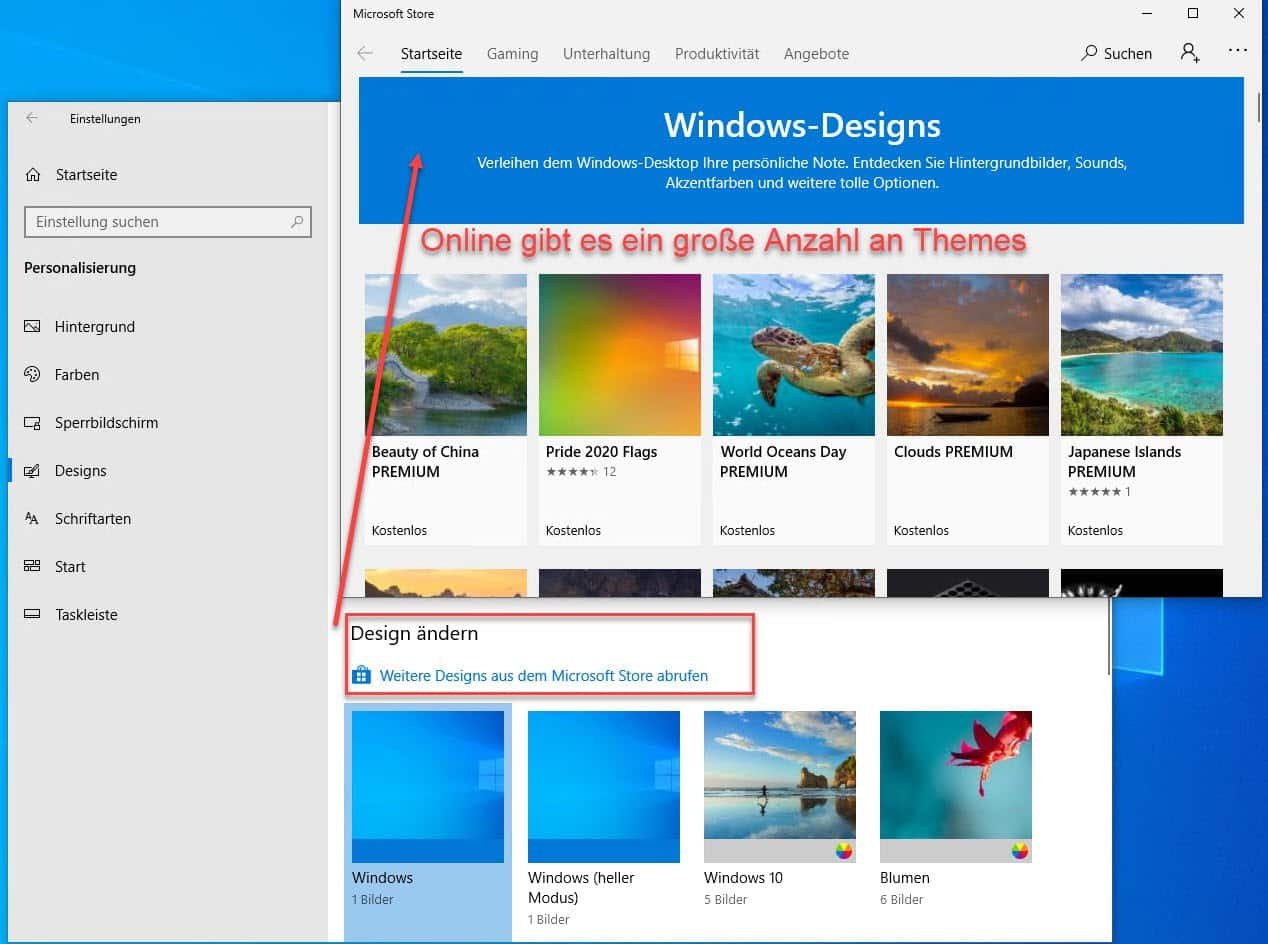Viewport: 1268px width, 944px height.
Task: Select the Taskleiste sidebar icon
Action: point(33,614)
